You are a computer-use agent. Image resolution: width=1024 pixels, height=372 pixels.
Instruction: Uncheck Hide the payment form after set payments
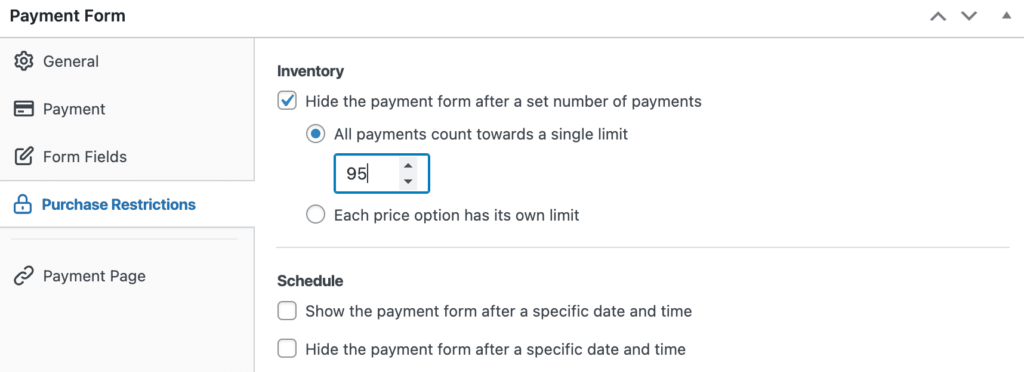[287, 101]
